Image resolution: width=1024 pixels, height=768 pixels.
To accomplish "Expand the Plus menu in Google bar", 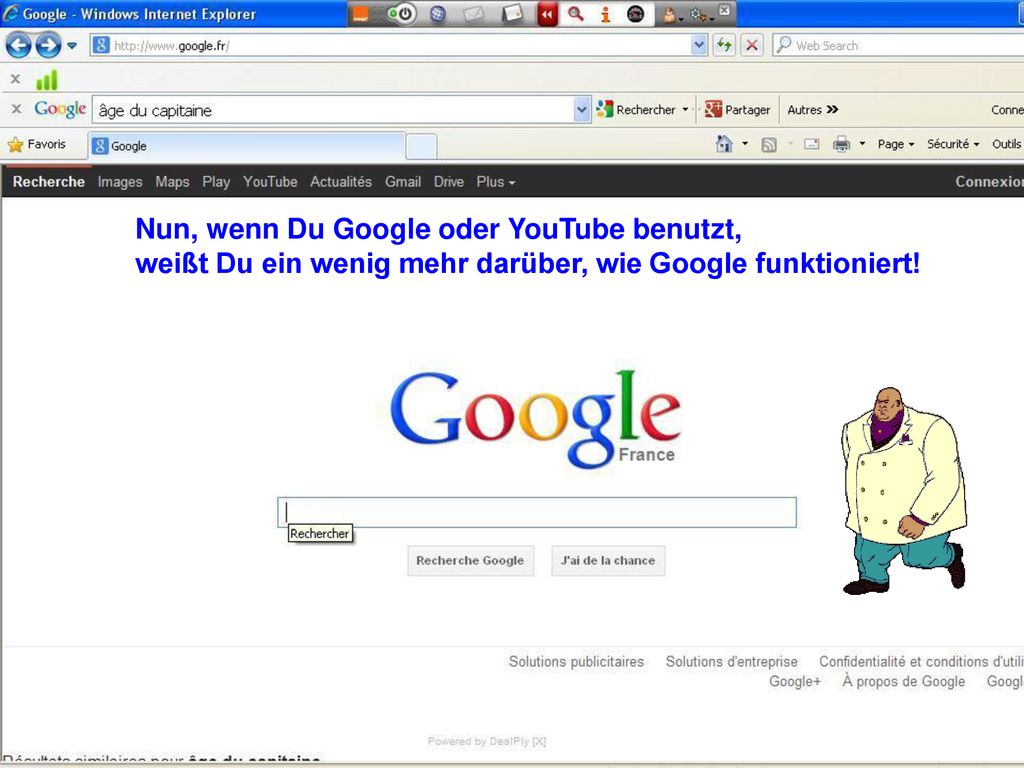I will (496, 182).
